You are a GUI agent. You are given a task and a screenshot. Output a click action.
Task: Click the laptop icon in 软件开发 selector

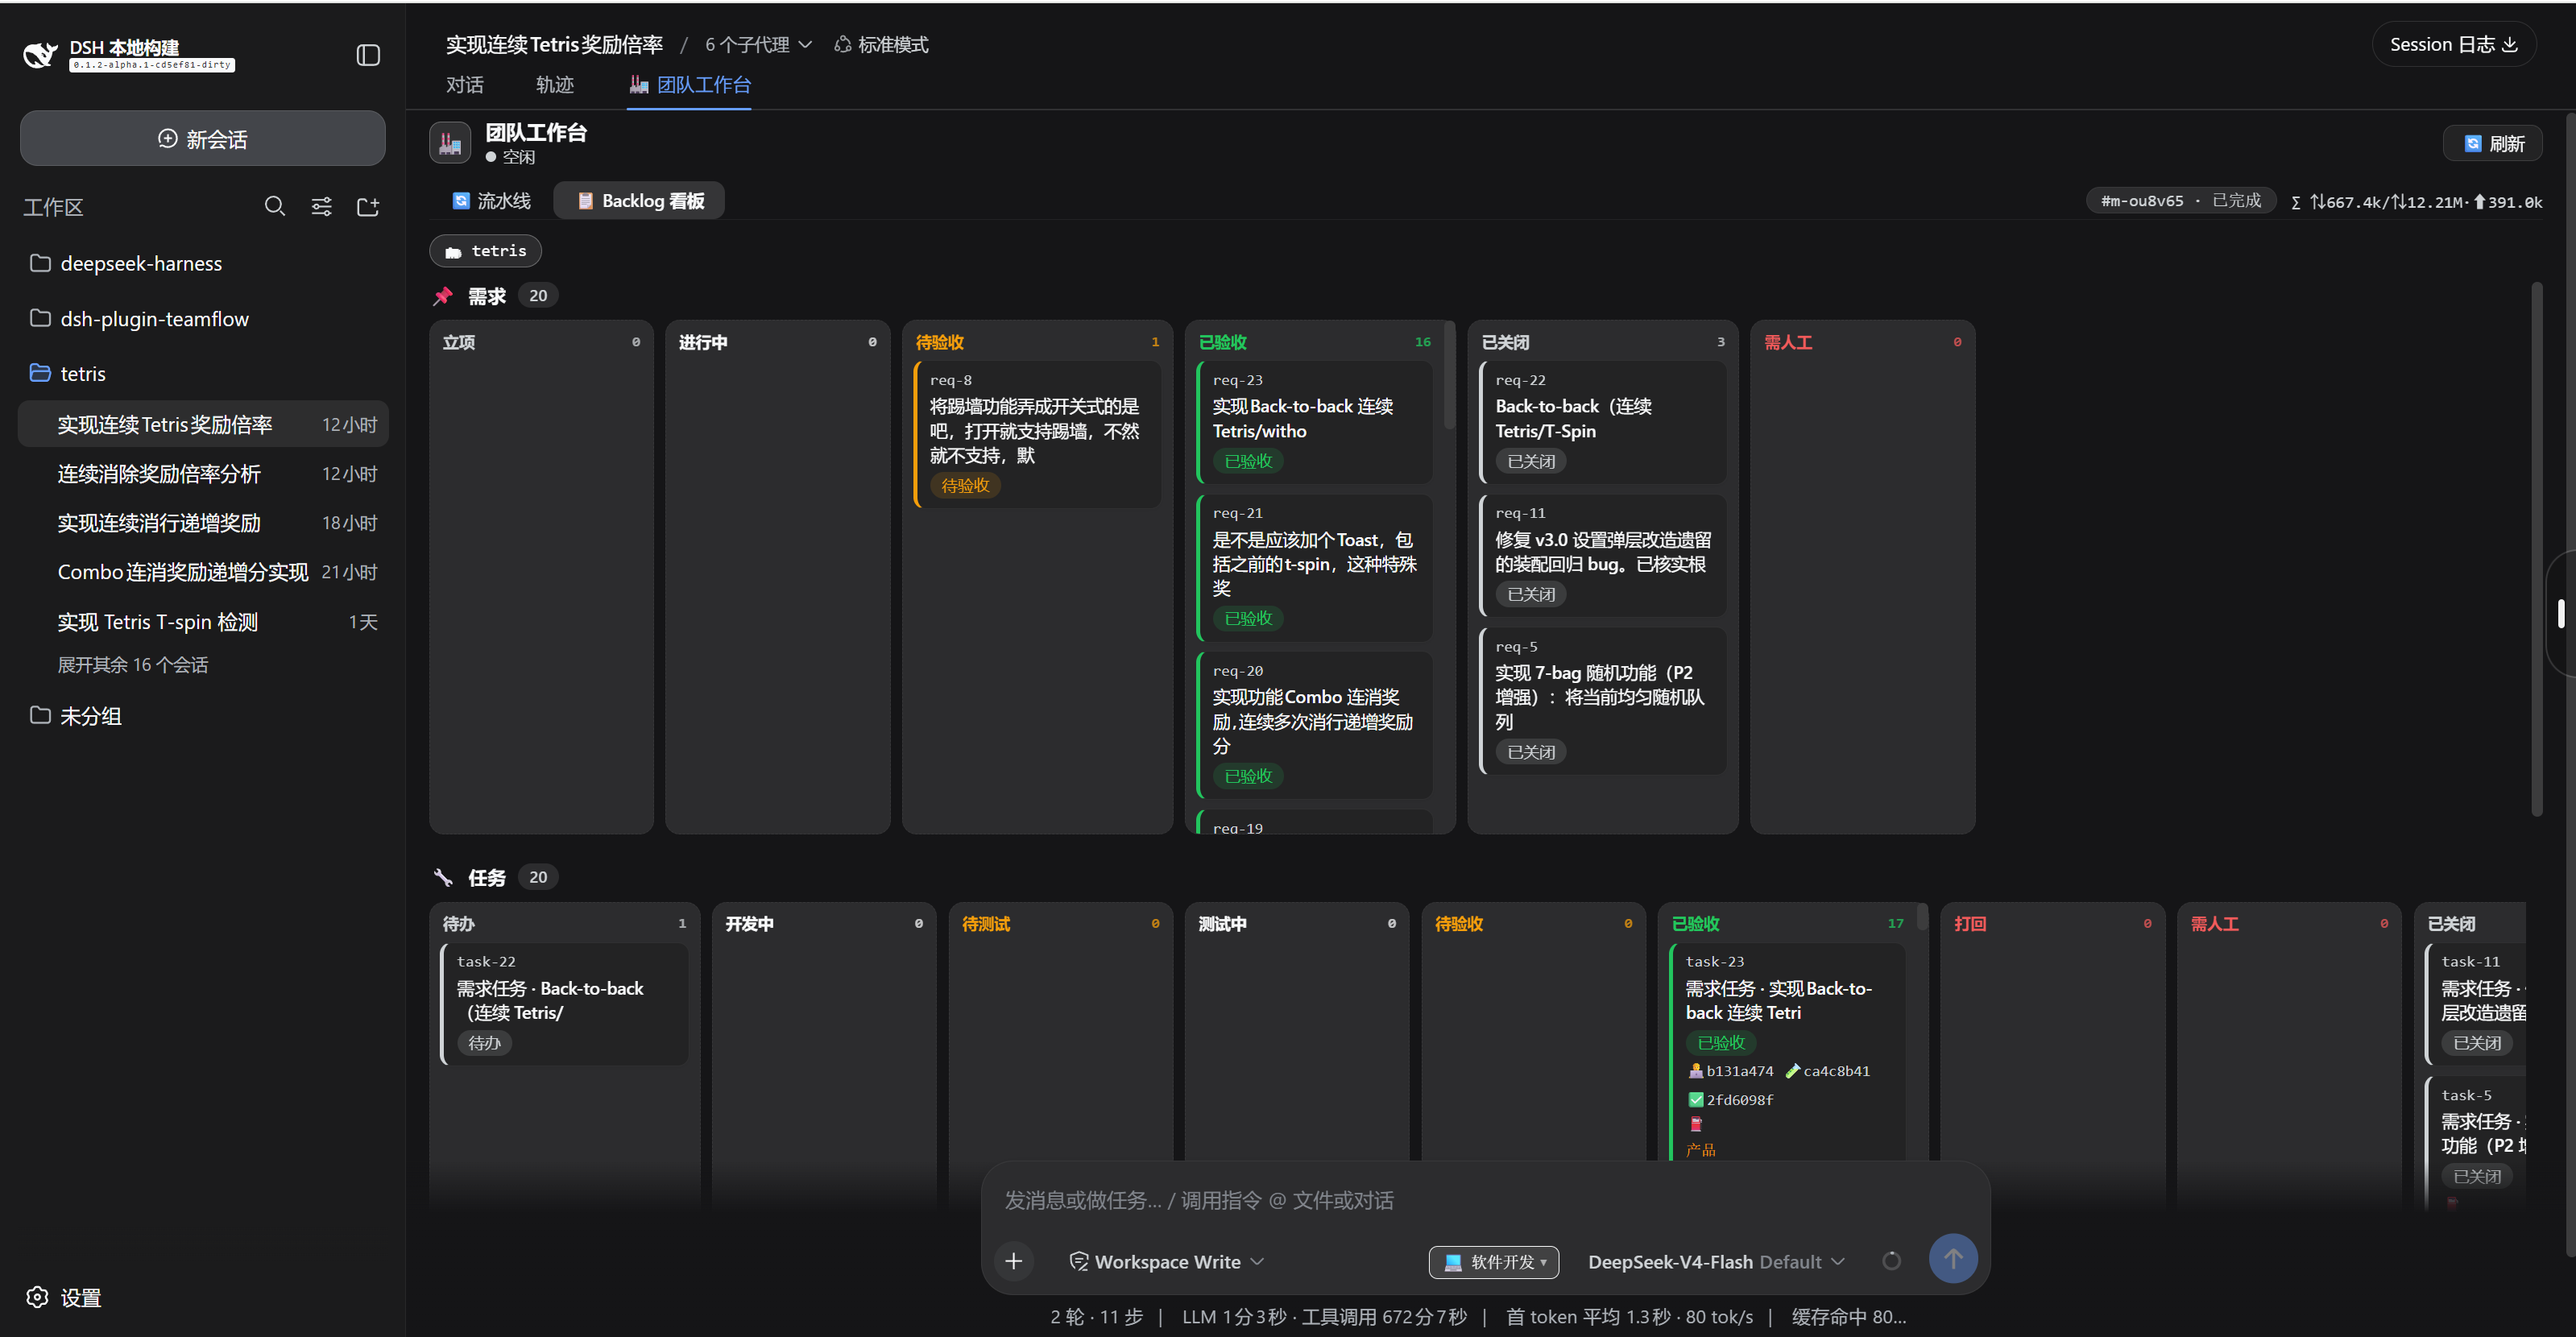(1453, 1262)
